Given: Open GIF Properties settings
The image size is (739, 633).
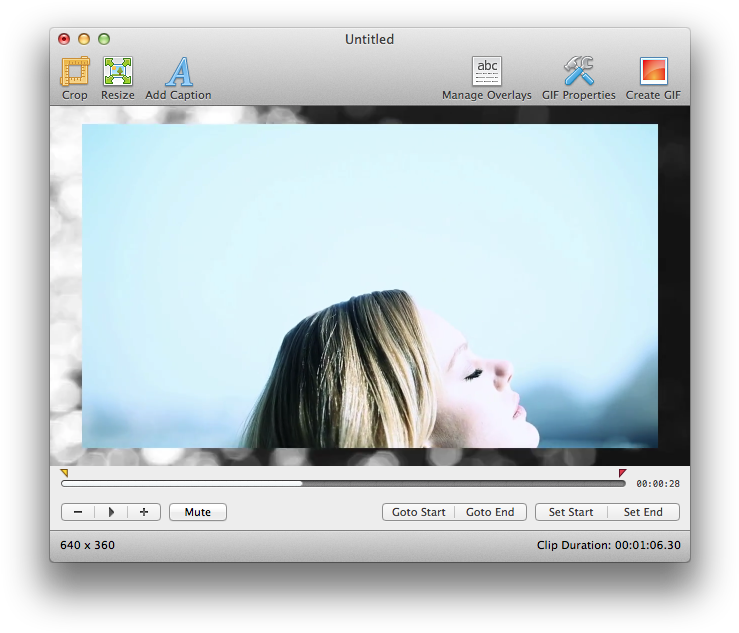Looking at the screenshot, I should pos(578,72).
